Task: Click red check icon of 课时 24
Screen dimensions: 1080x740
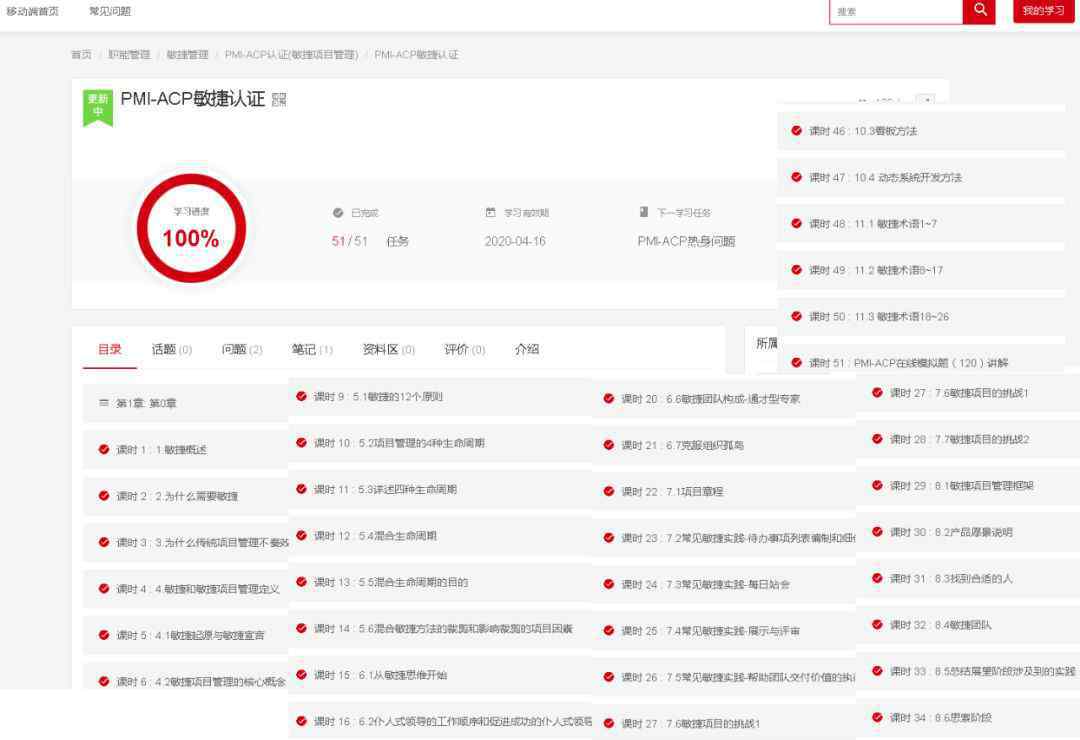Action: click(608, 584)
